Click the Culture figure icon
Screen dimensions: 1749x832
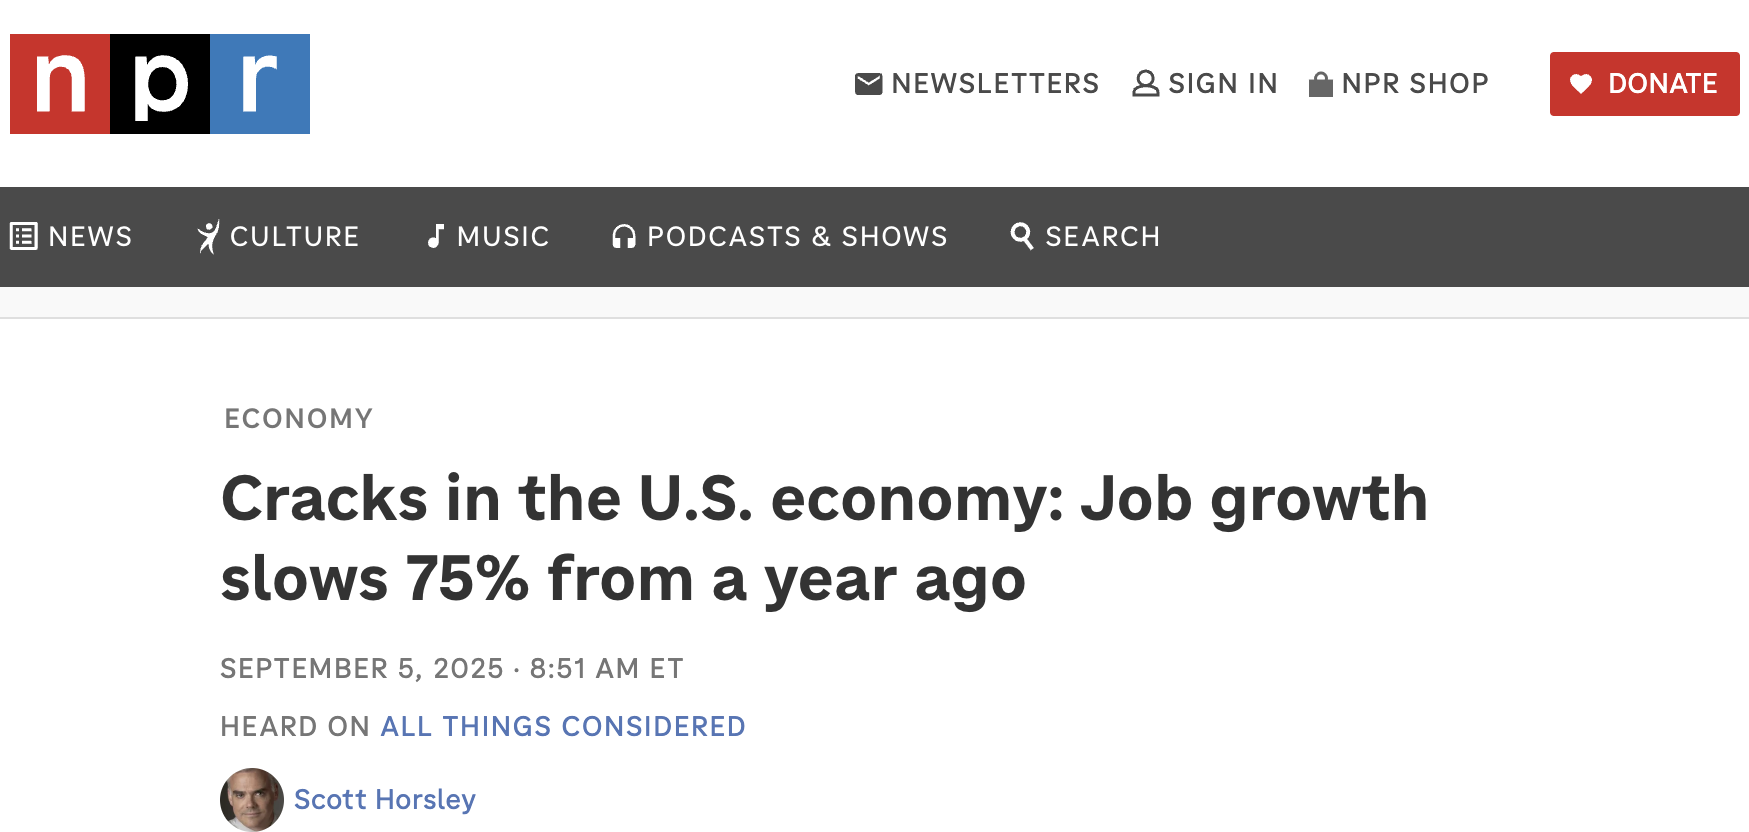208,236
